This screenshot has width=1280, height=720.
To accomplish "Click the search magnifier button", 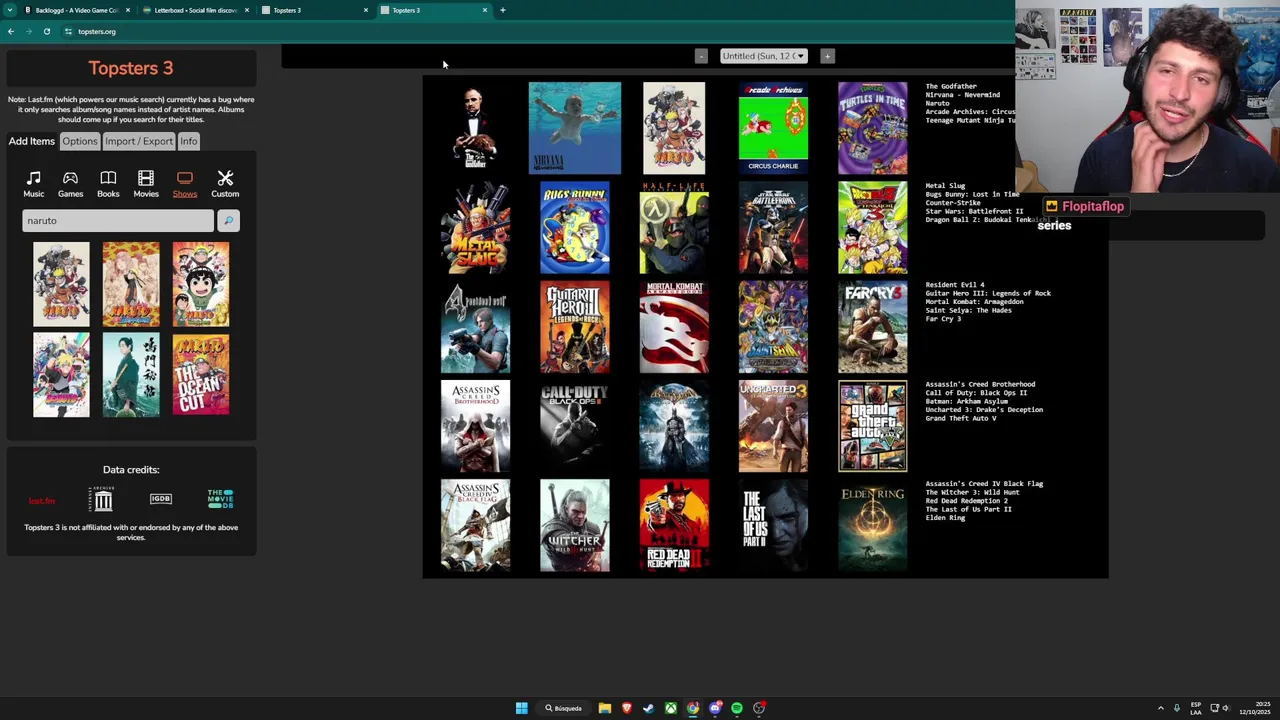I will click(x=228, y=220).
